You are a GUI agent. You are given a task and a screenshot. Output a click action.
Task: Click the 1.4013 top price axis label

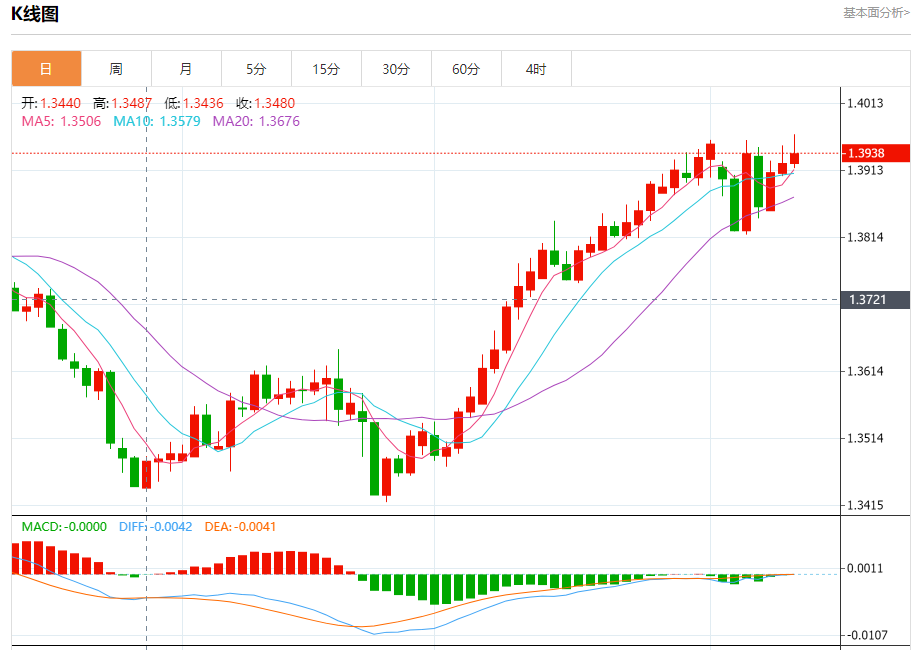coord(865,103)
